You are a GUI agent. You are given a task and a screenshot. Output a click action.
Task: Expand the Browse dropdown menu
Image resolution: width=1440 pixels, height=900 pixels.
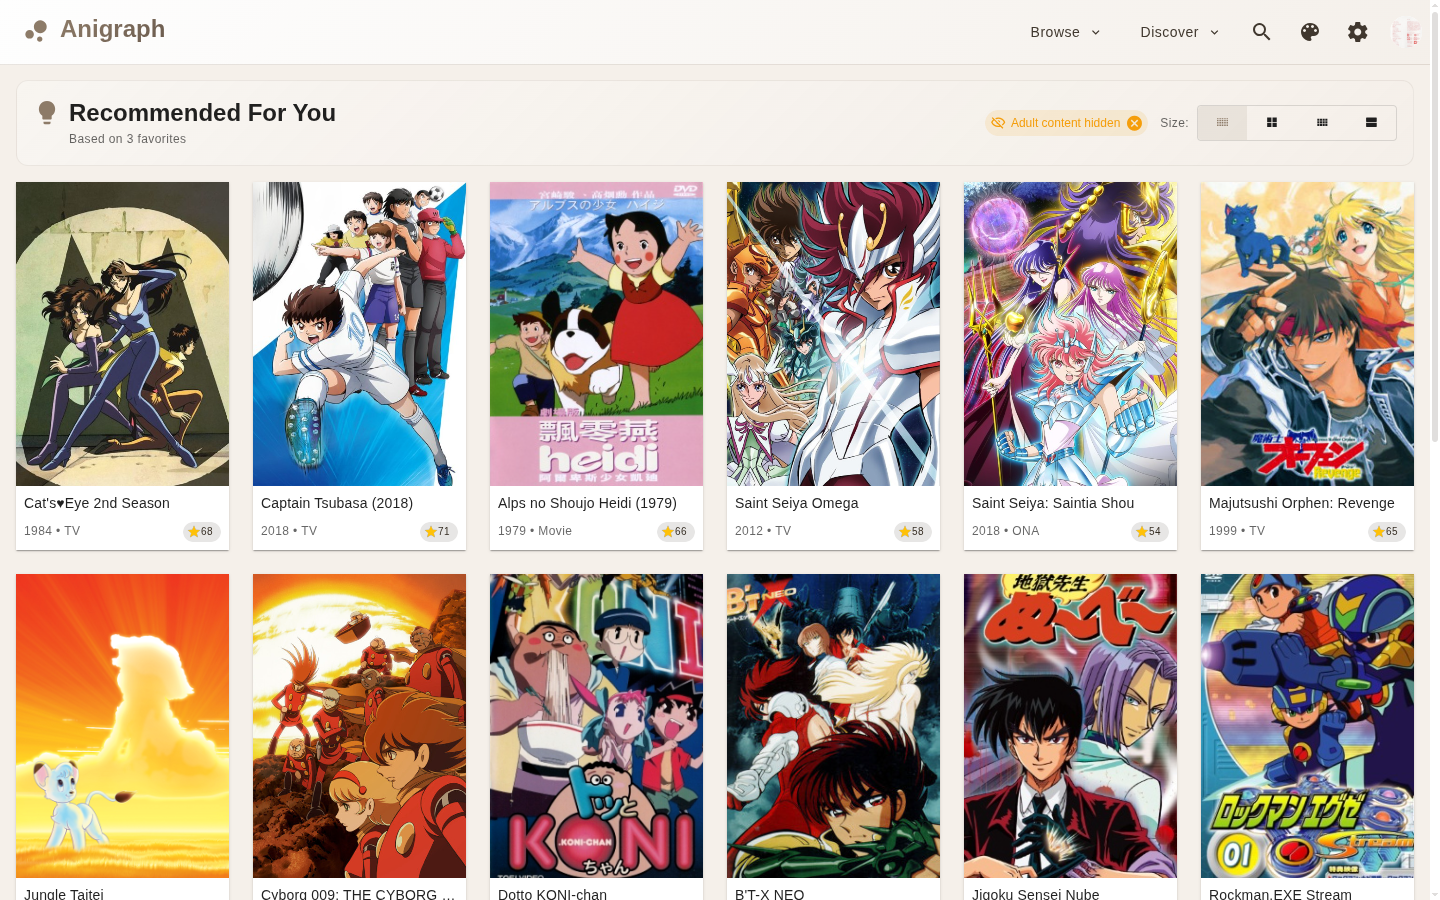point(1066,32)
